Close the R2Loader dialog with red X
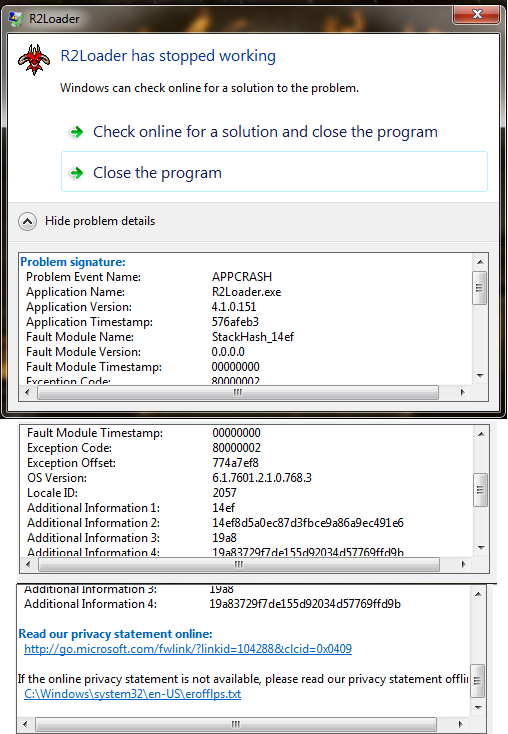Screen dimensions: 508x734 (477, 14)
